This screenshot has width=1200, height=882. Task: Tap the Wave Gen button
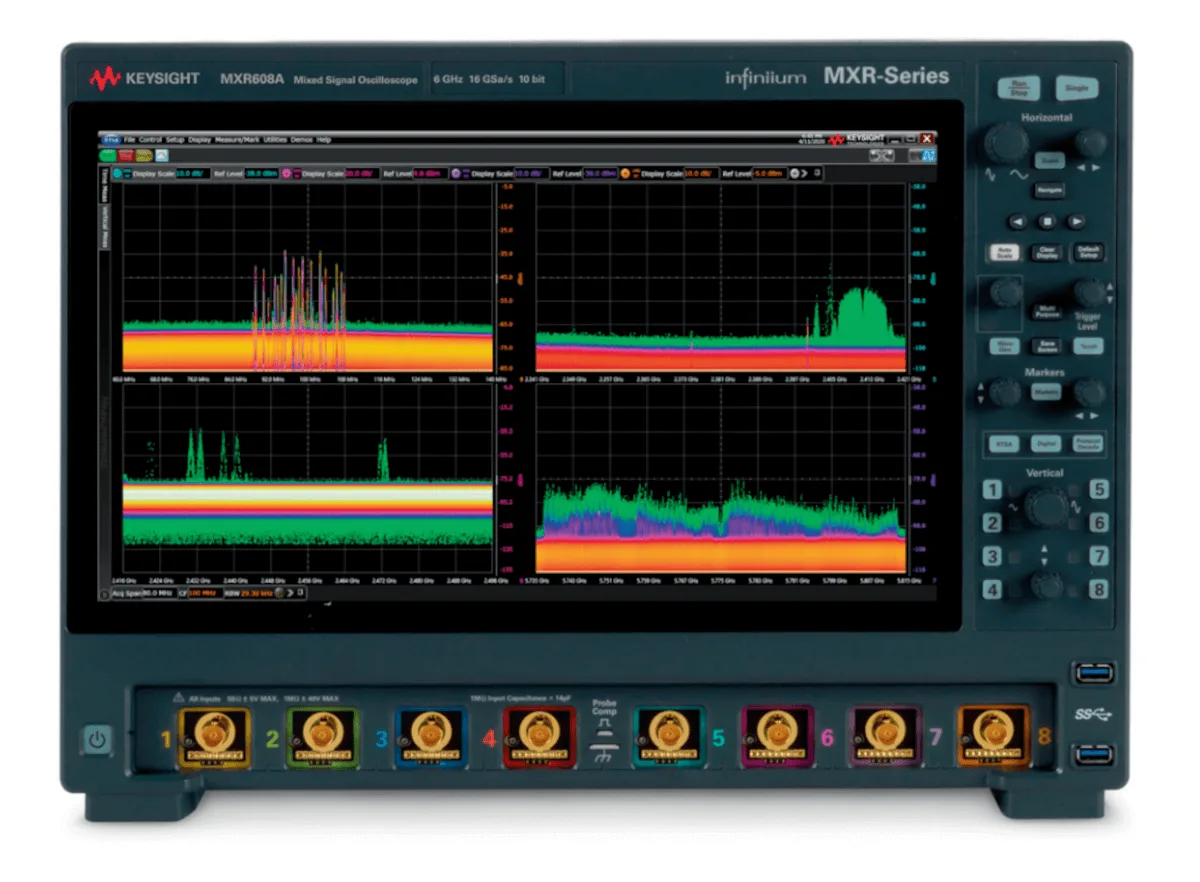pyautogui.click(x=1005, y=346)
